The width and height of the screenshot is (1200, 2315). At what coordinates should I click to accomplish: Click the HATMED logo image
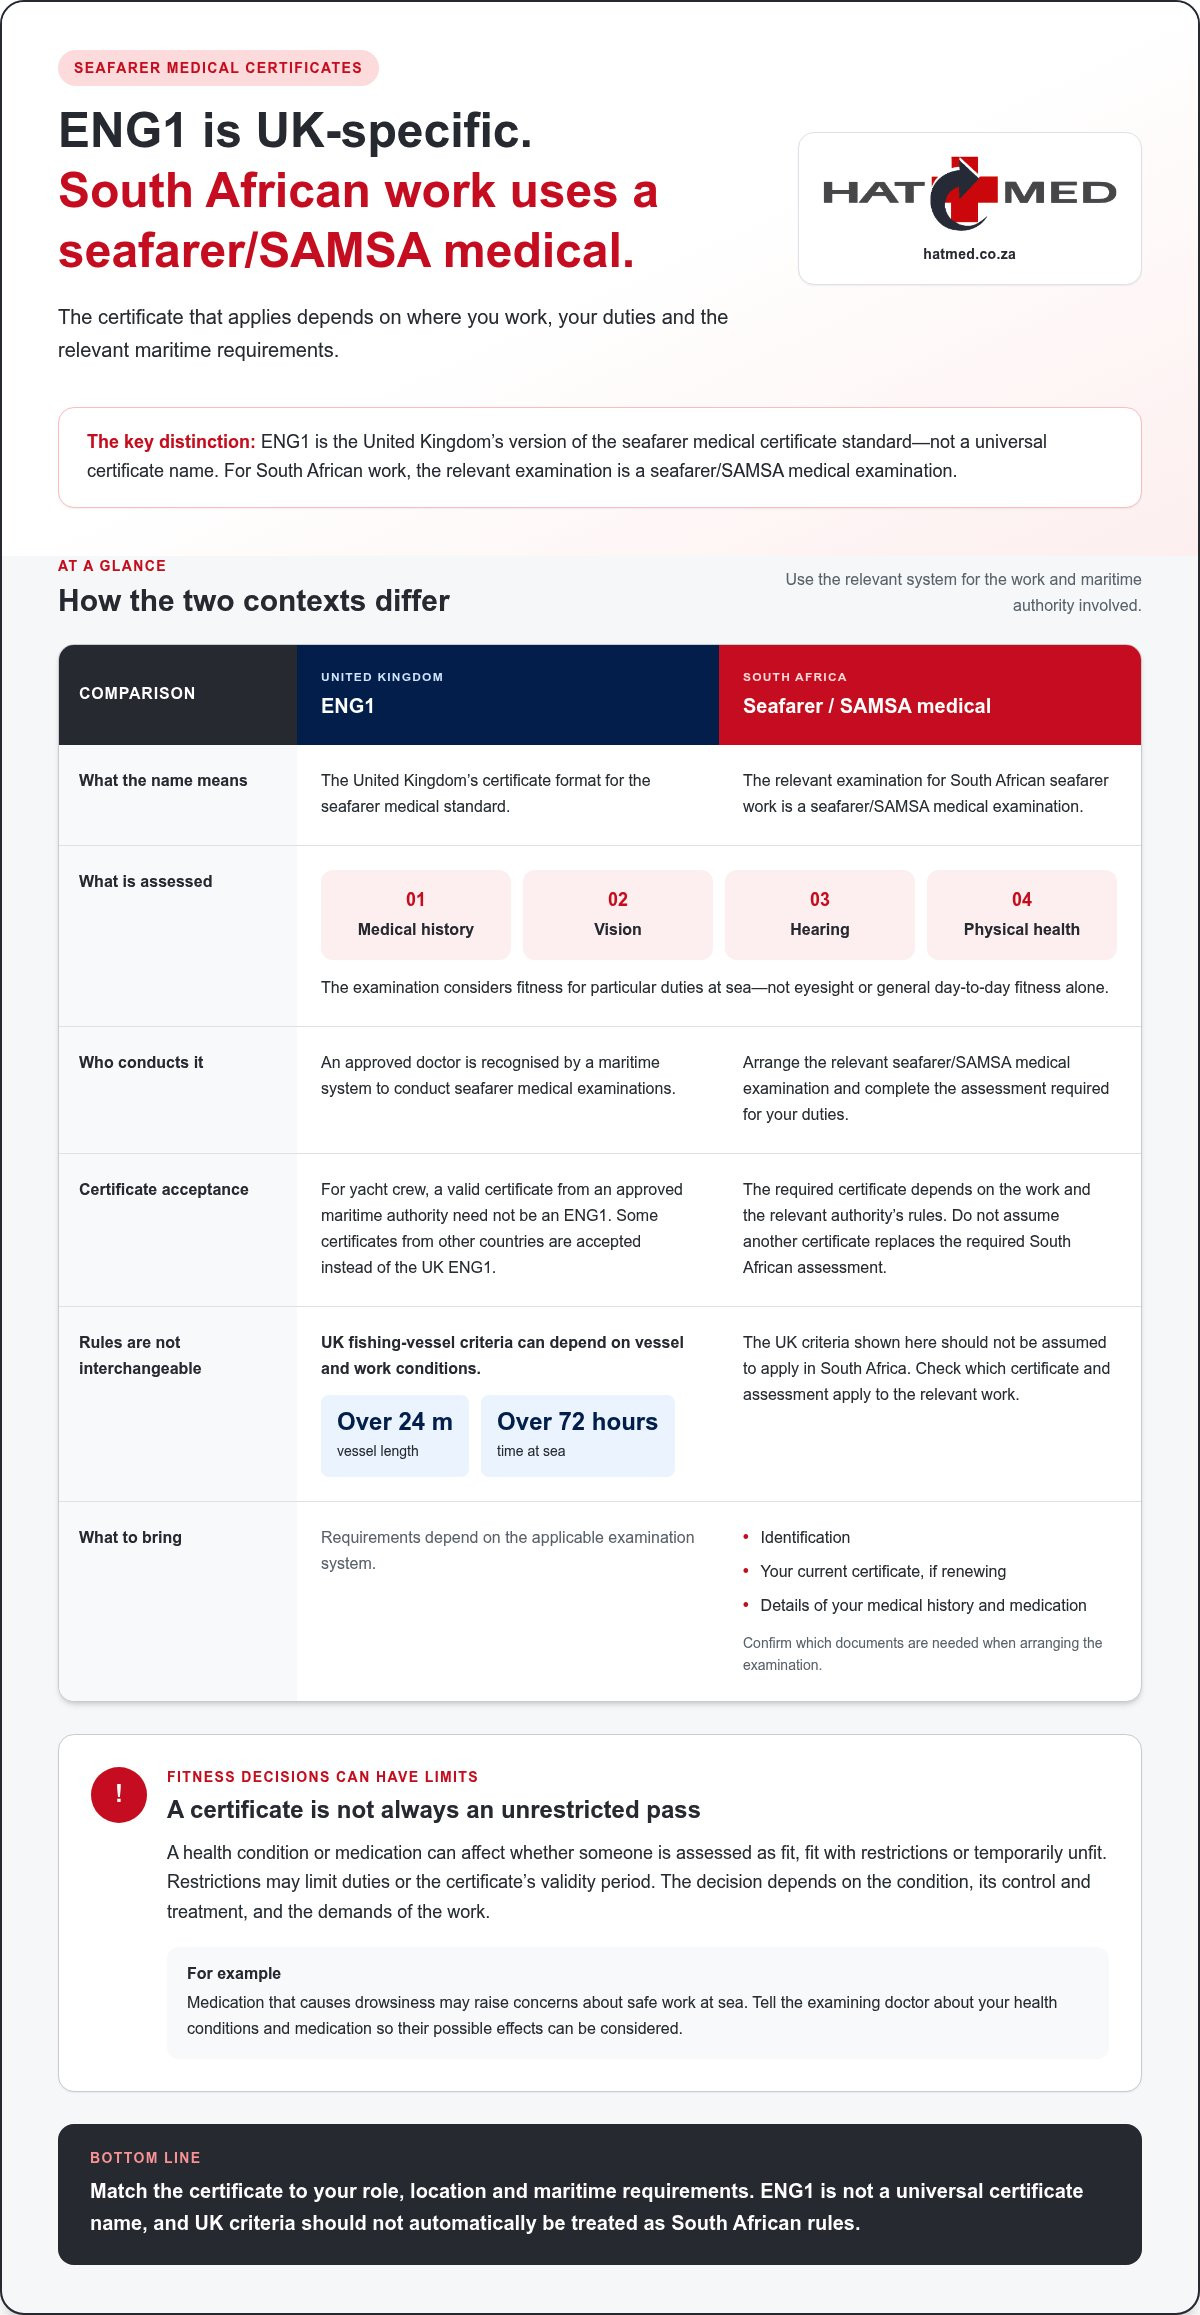pyautogui.click(x=969, y=193)
